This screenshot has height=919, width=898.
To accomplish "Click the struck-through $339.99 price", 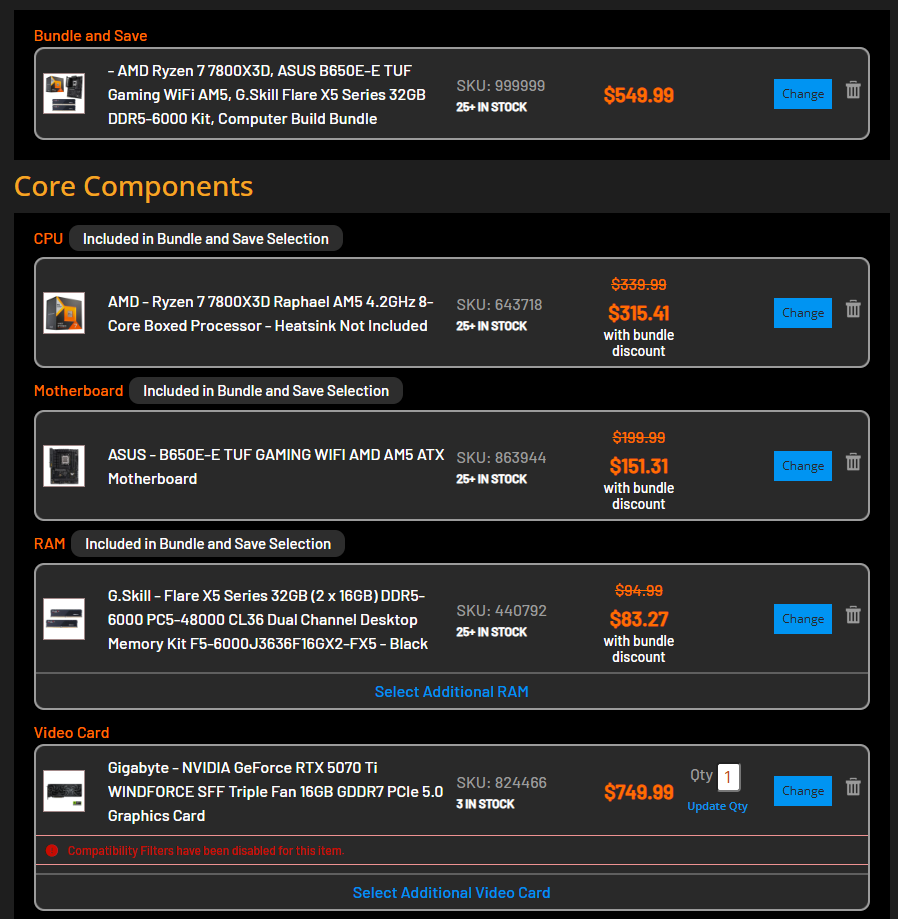I will [639, 284].
